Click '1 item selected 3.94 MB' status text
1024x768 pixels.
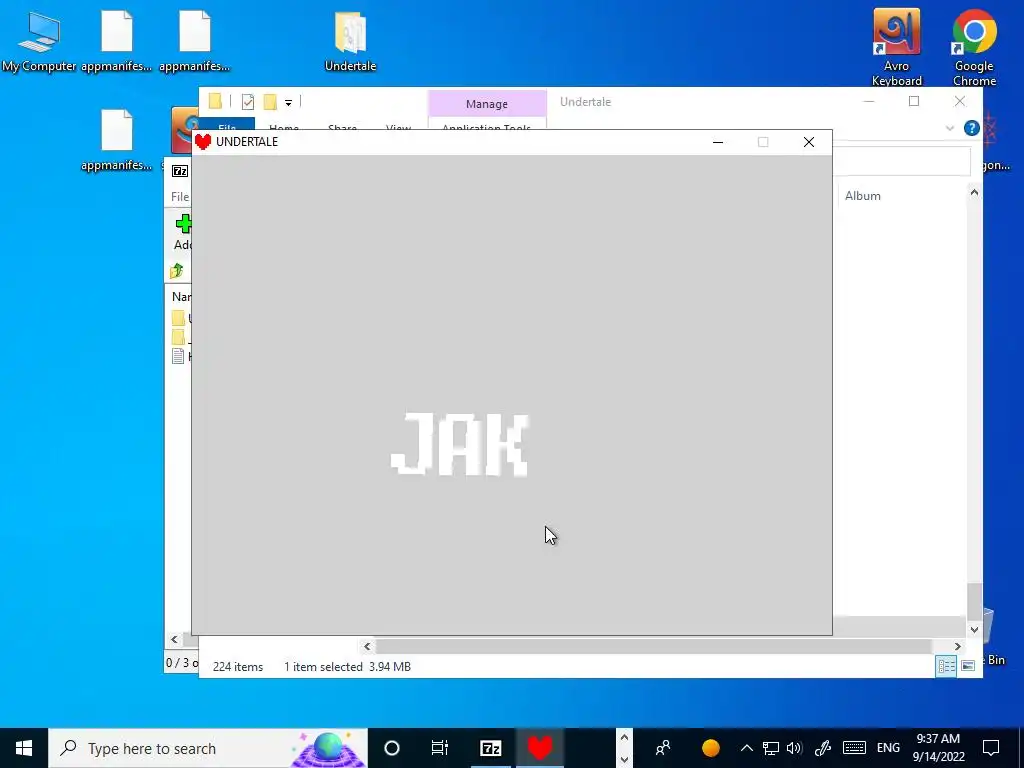pyautogui.click(x=347, y=667)
